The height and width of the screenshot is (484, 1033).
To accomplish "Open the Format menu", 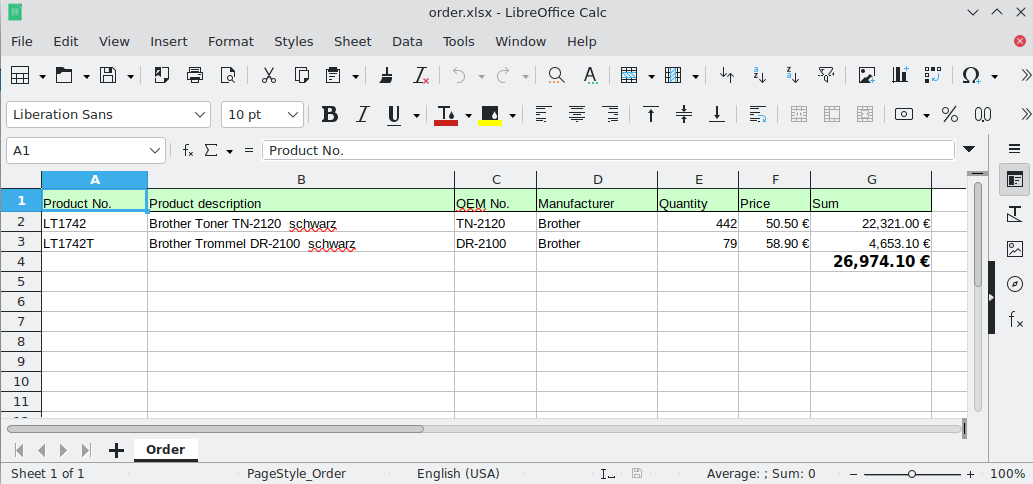I will point(230,41).
